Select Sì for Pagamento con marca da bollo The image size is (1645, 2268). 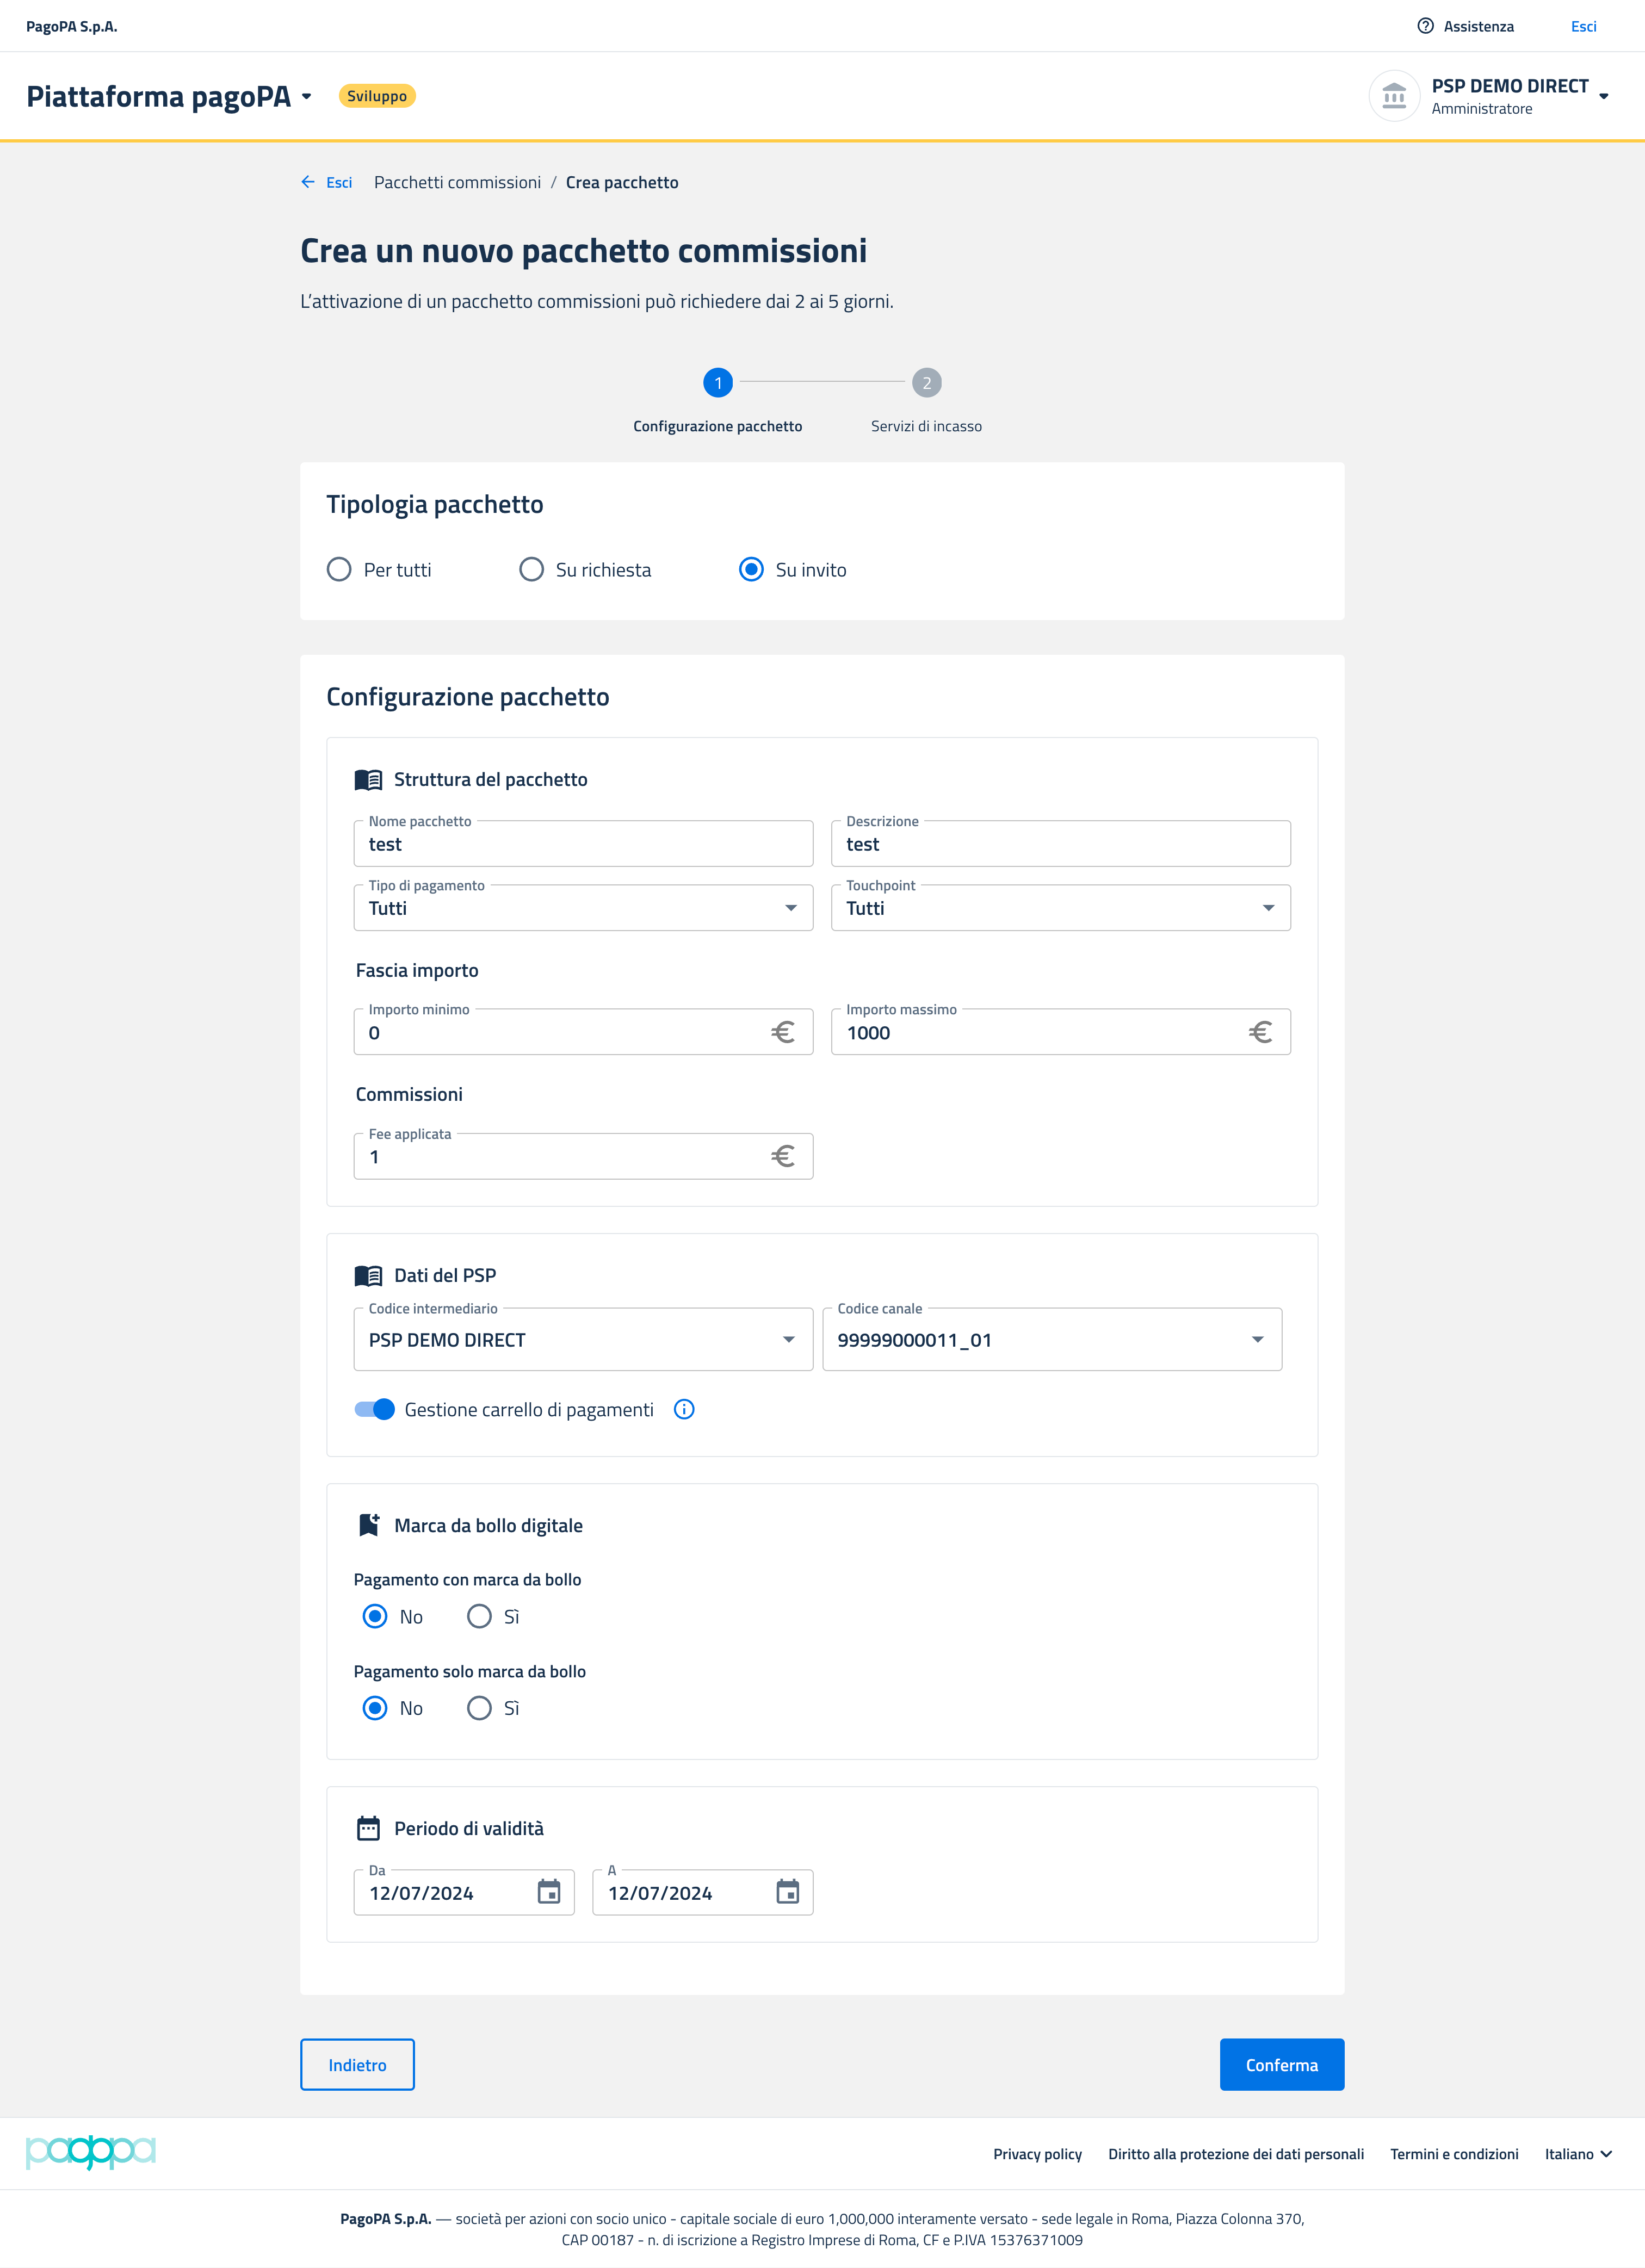tap(480, 1616)
